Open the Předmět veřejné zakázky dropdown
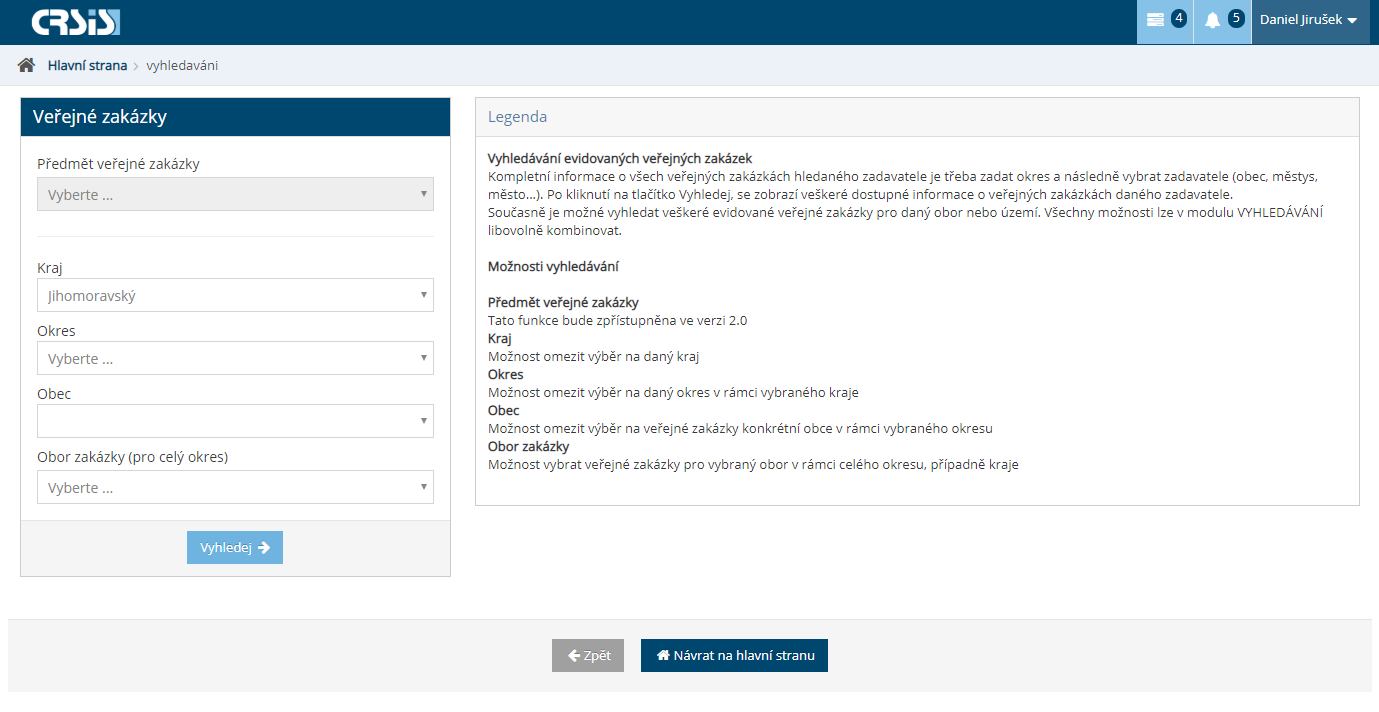 point(235,194)
